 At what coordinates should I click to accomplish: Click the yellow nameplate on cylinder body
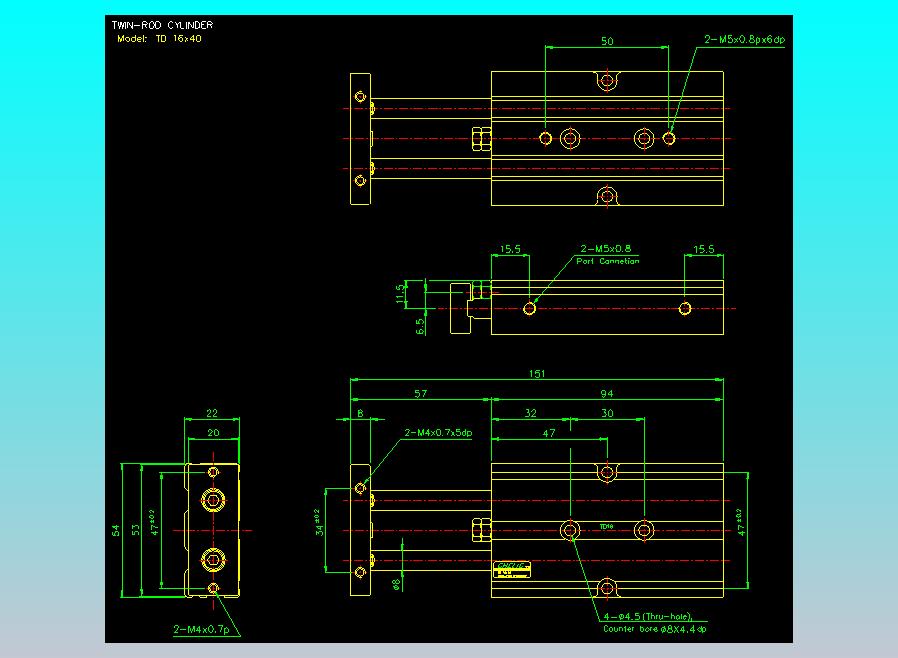512,569
